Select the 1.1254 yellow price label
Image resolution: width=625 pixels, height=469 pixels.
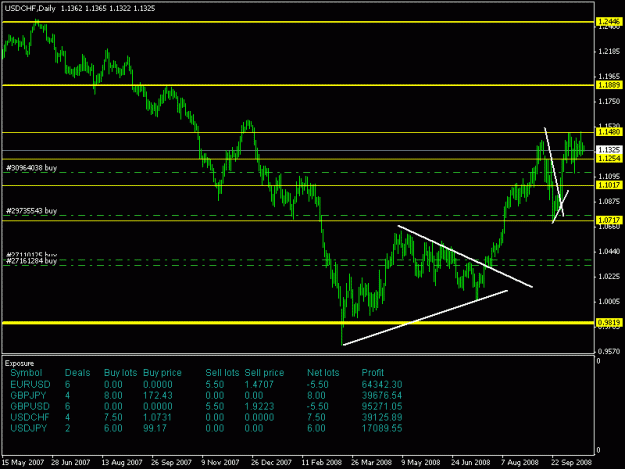pos(609,159)
